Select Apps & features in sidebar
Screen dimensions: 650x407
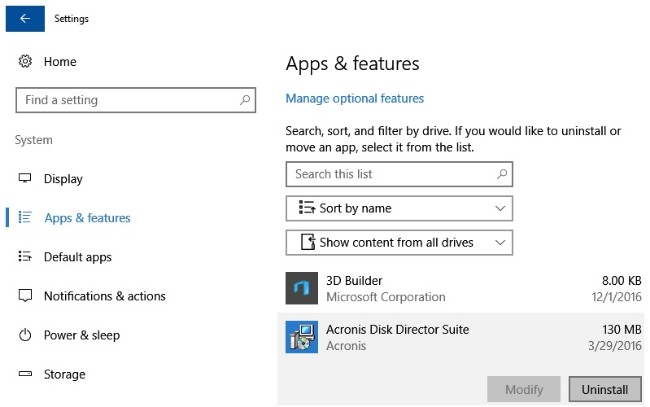tap(87, 218)
